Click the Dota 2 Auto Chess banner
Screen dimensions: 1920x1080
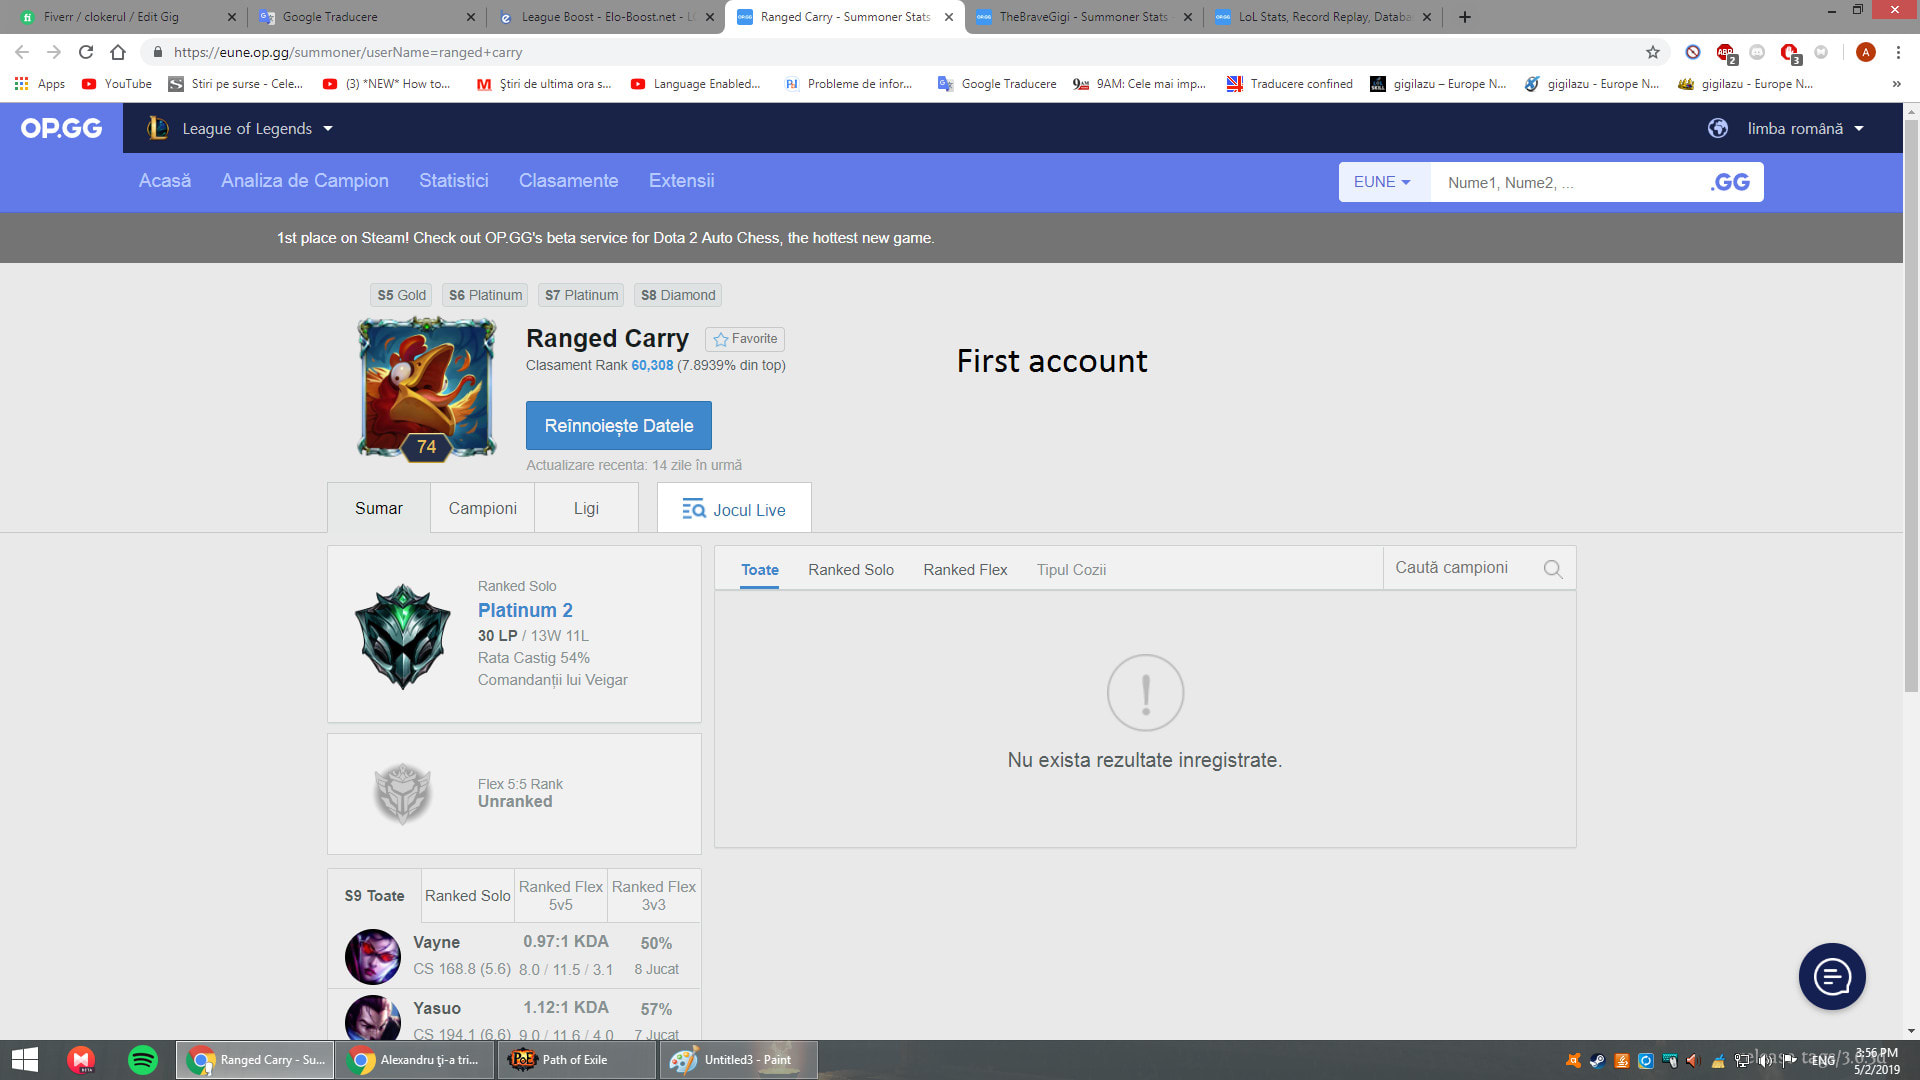[605, 238]
